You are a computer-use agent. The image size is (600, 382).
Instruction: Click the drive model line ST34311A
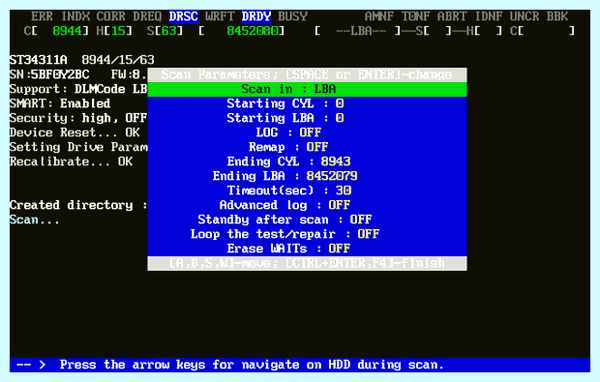pyautogui.click(x=82, y=60)
